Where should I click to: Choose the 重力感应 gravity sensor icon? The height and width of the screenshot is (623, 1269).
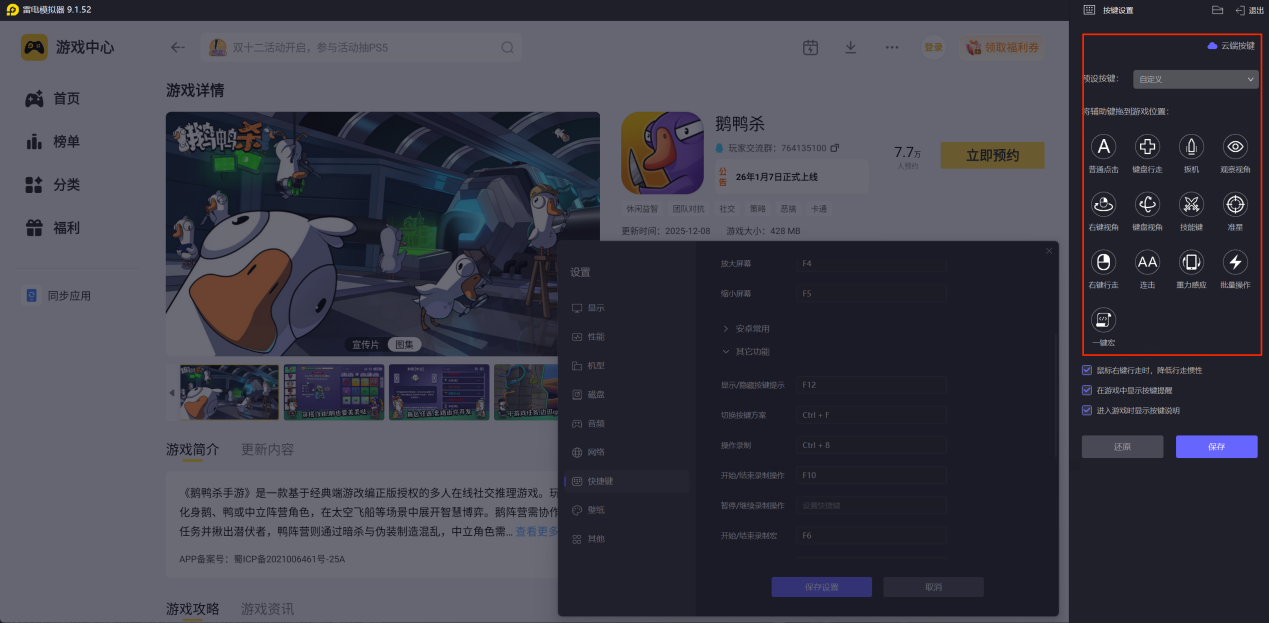[x=1191, y=263]
